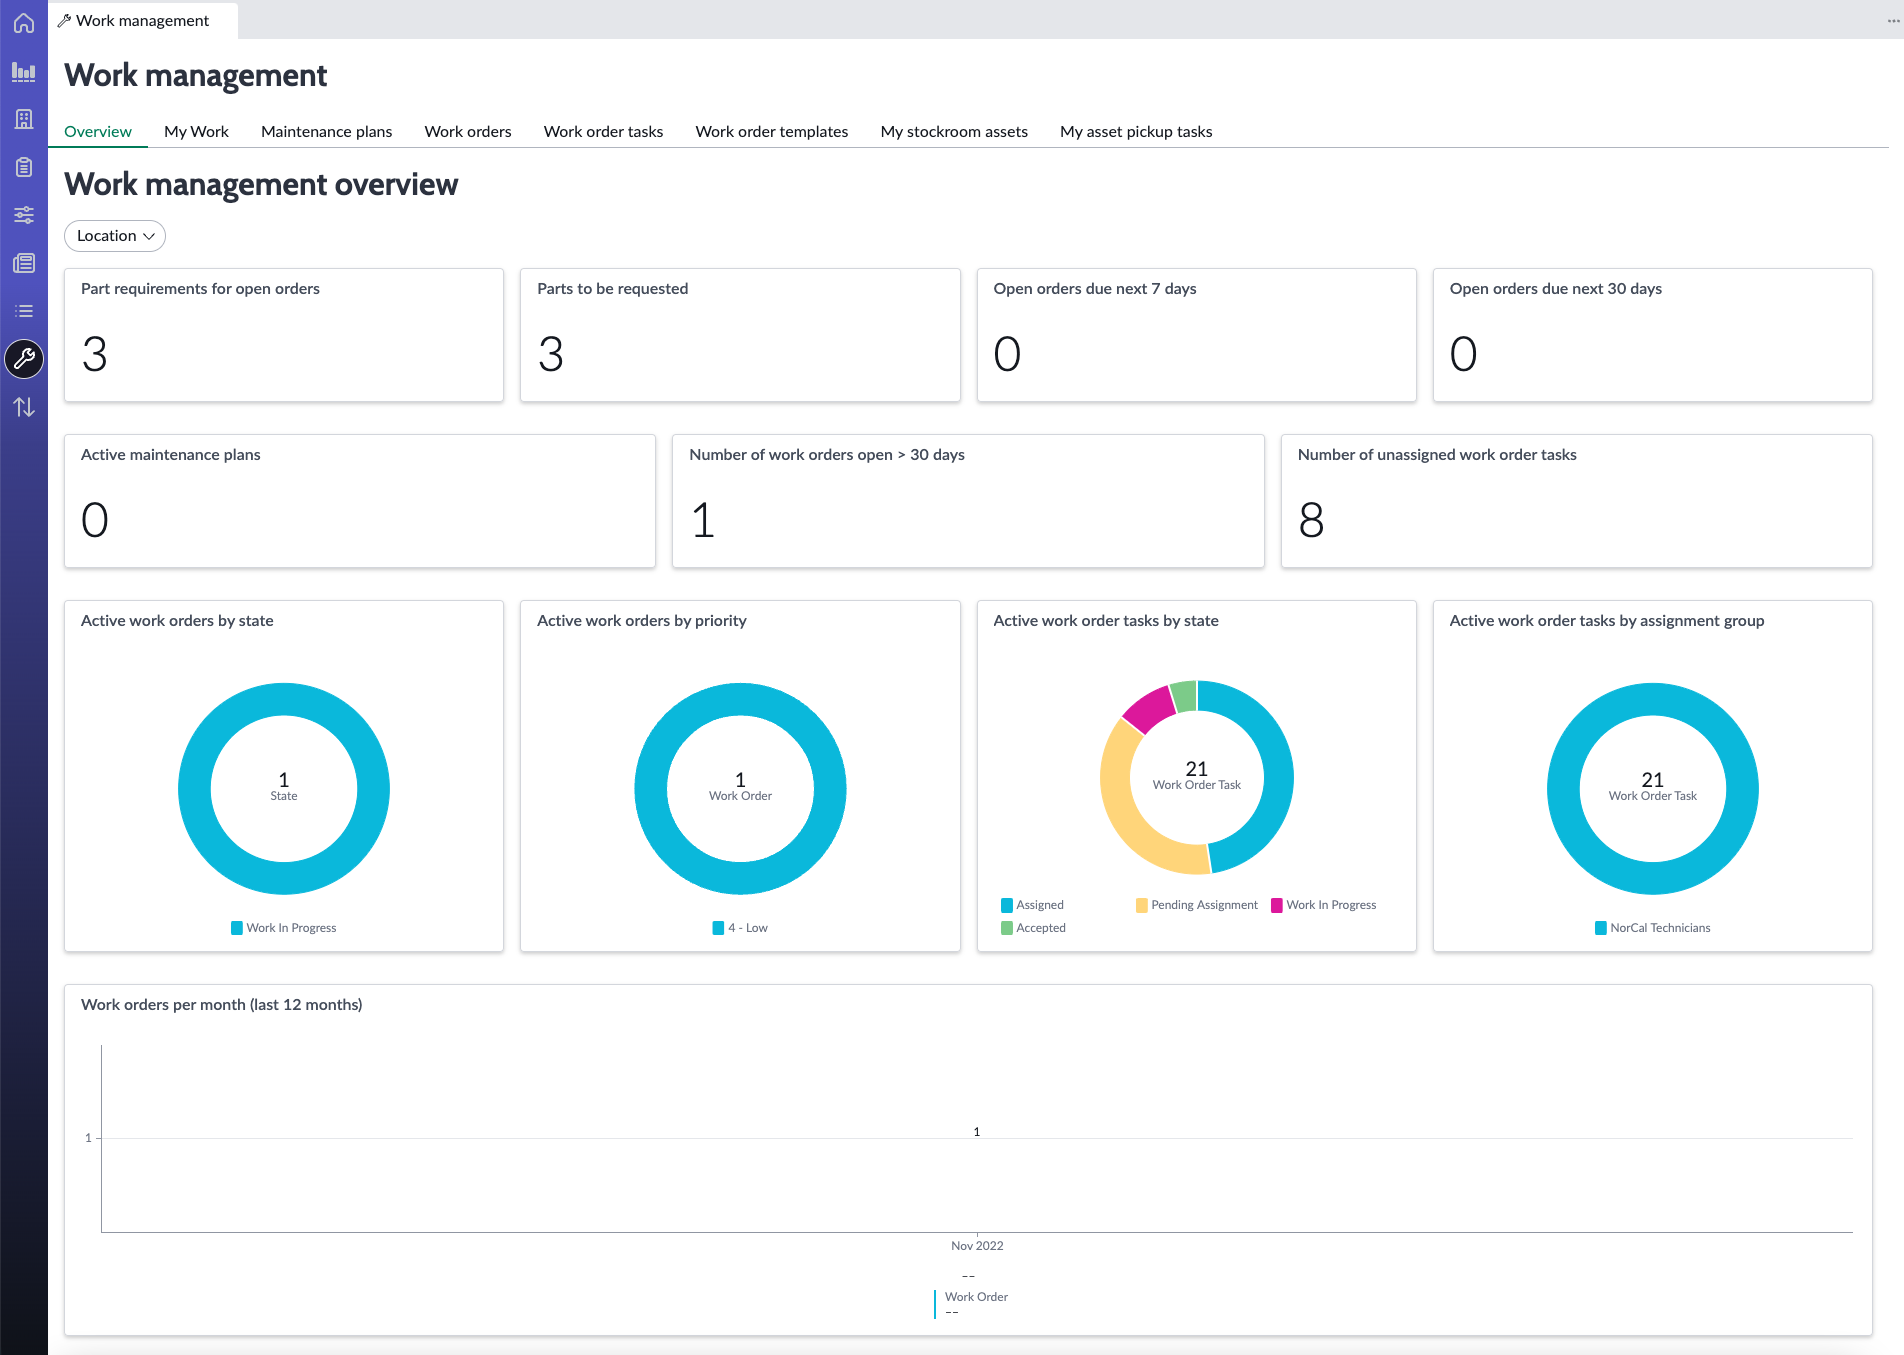This screenshot has width=1904, height=1355.
Task: Switch to the My Work tab
Action: [196, 131]
